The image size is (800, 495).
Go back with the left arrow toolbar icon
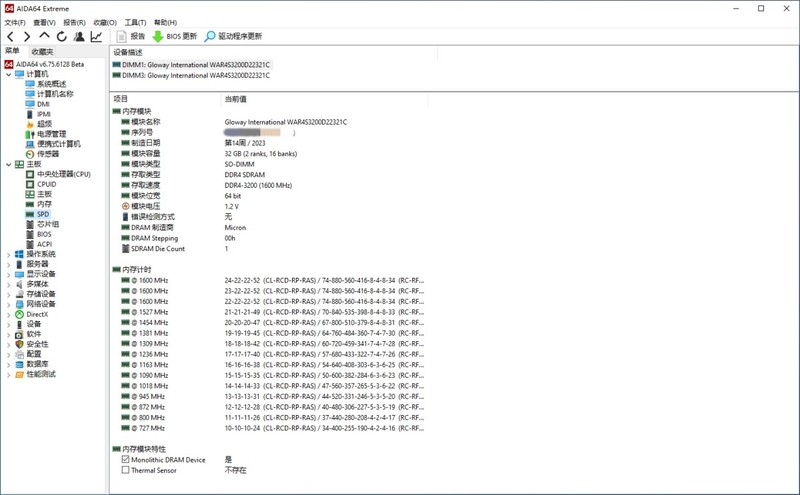(x=10, y=36)
